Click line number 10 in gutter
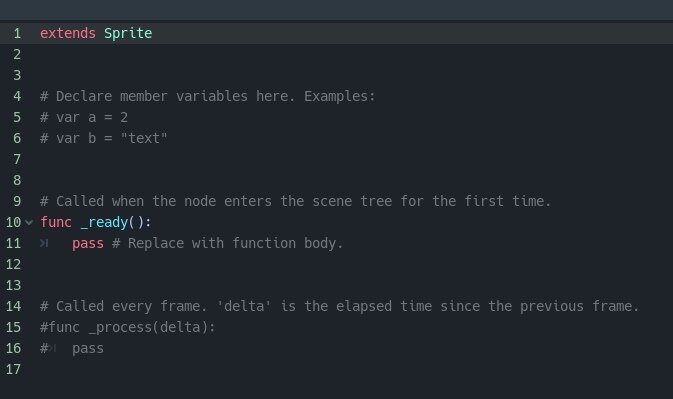The height and width of the screenshot is (399, 673). pos(13,222)
